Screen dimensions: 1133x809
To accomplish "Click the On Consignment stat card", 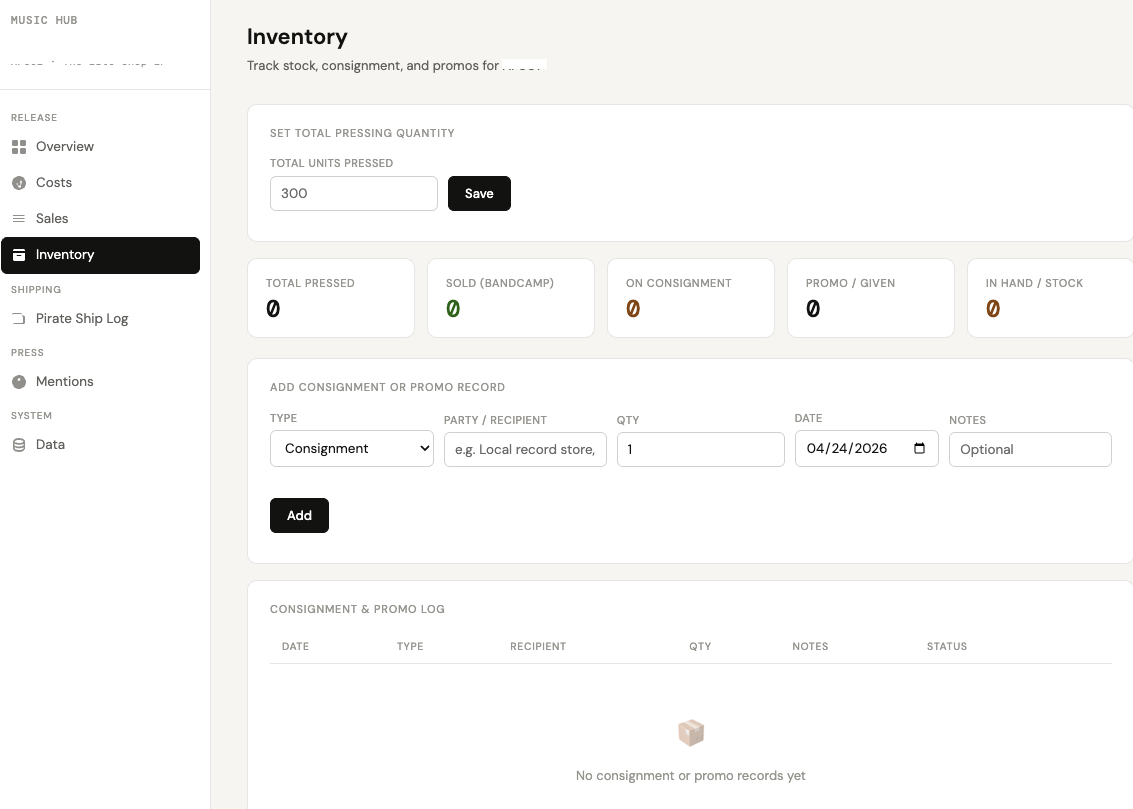I will coord(690,297).
